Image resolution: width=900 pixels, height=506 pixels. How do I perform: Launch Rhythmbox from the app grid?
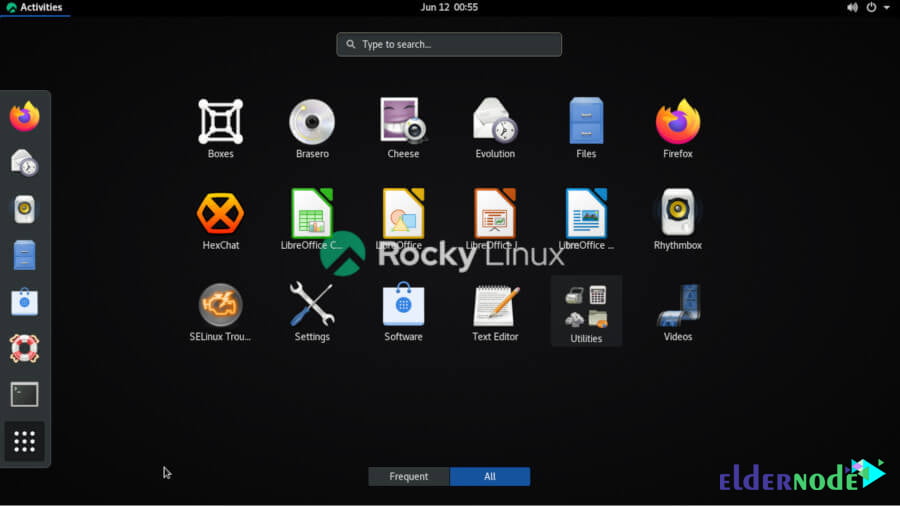point(678,219)
